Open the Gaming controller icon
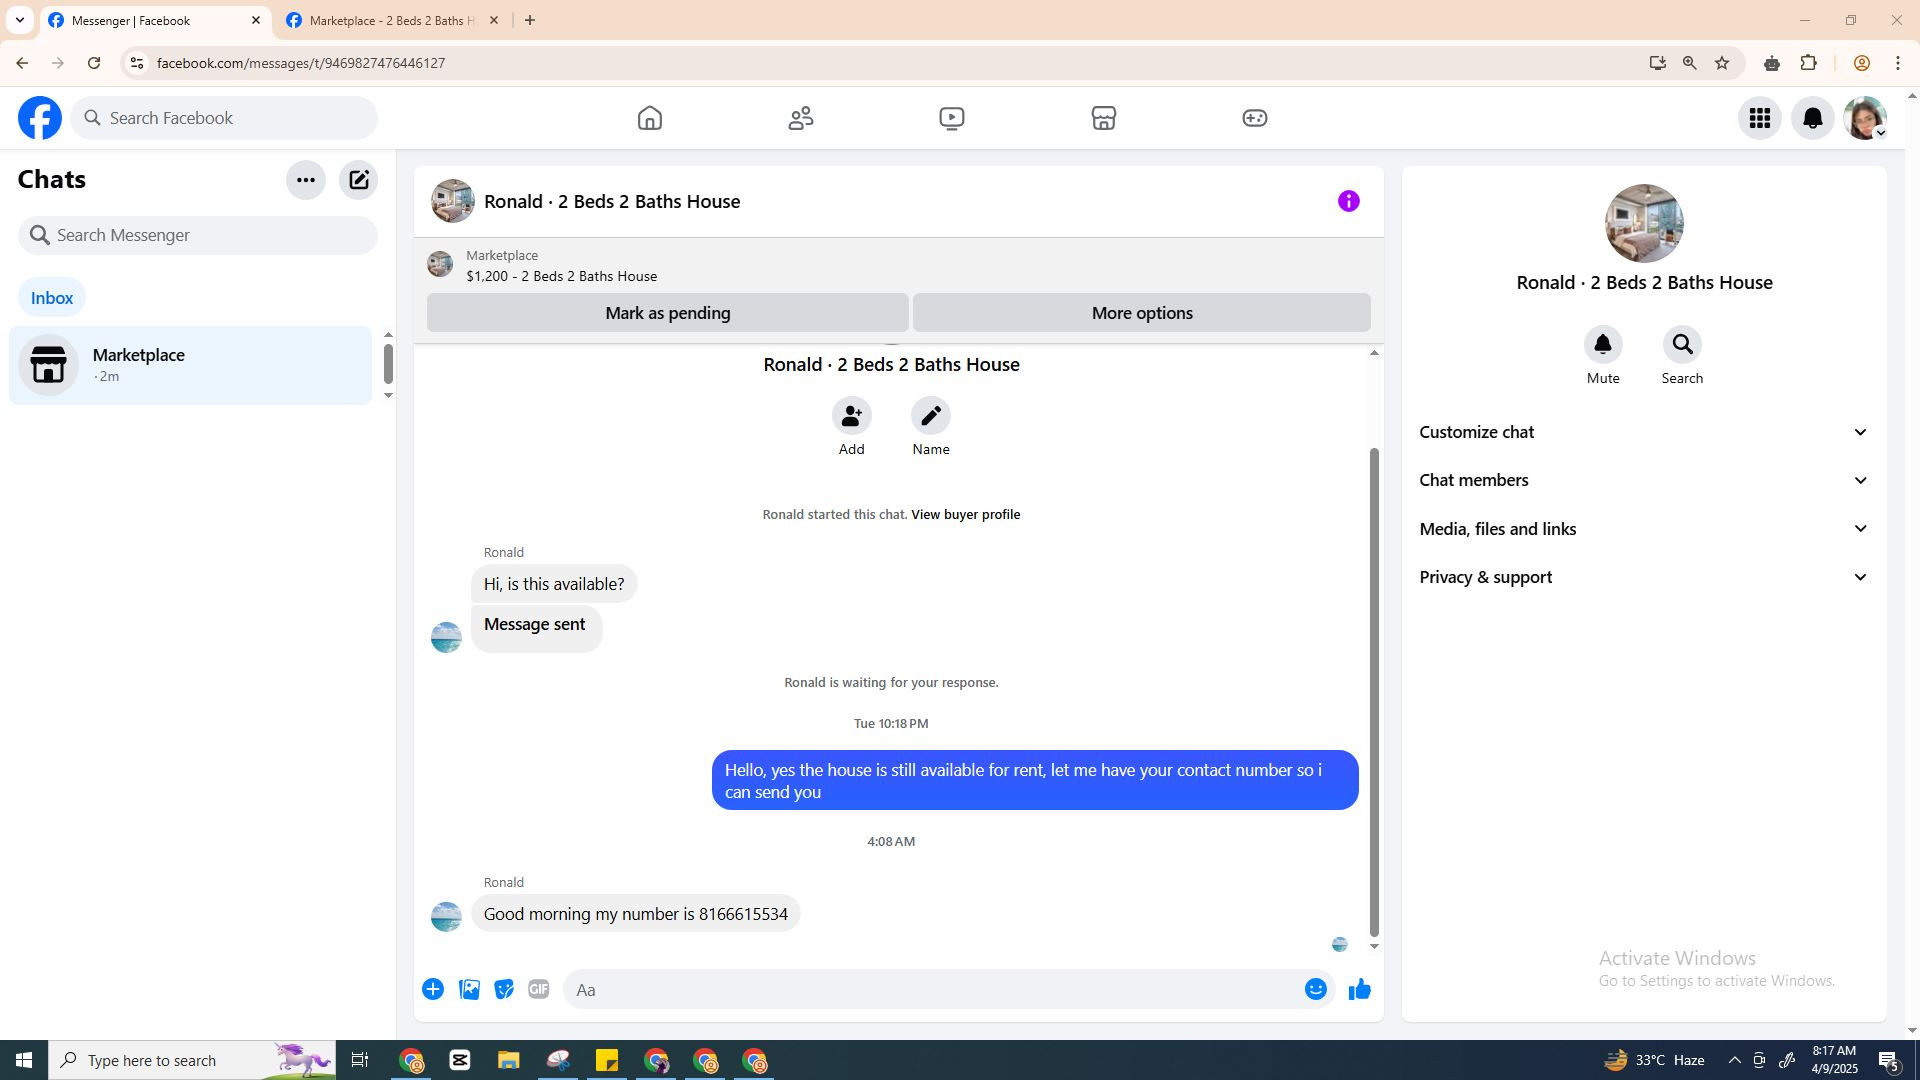 (x=1254, y=118)
